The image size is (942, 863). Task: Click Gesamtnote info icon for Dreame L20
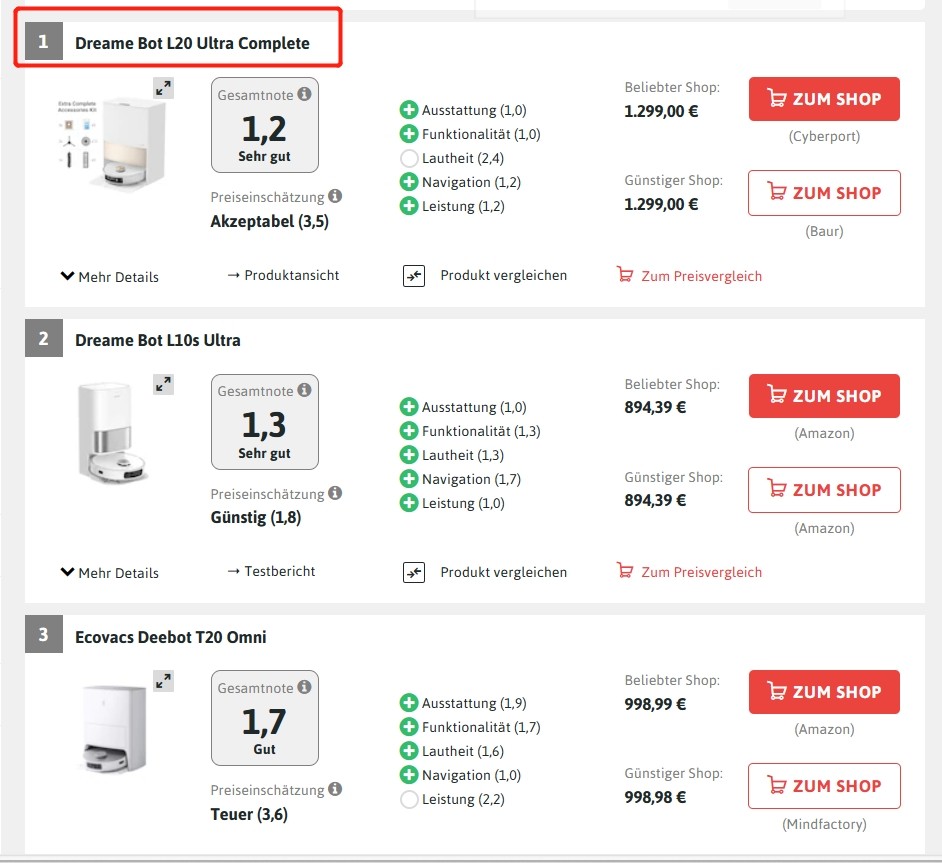[304, 95]
